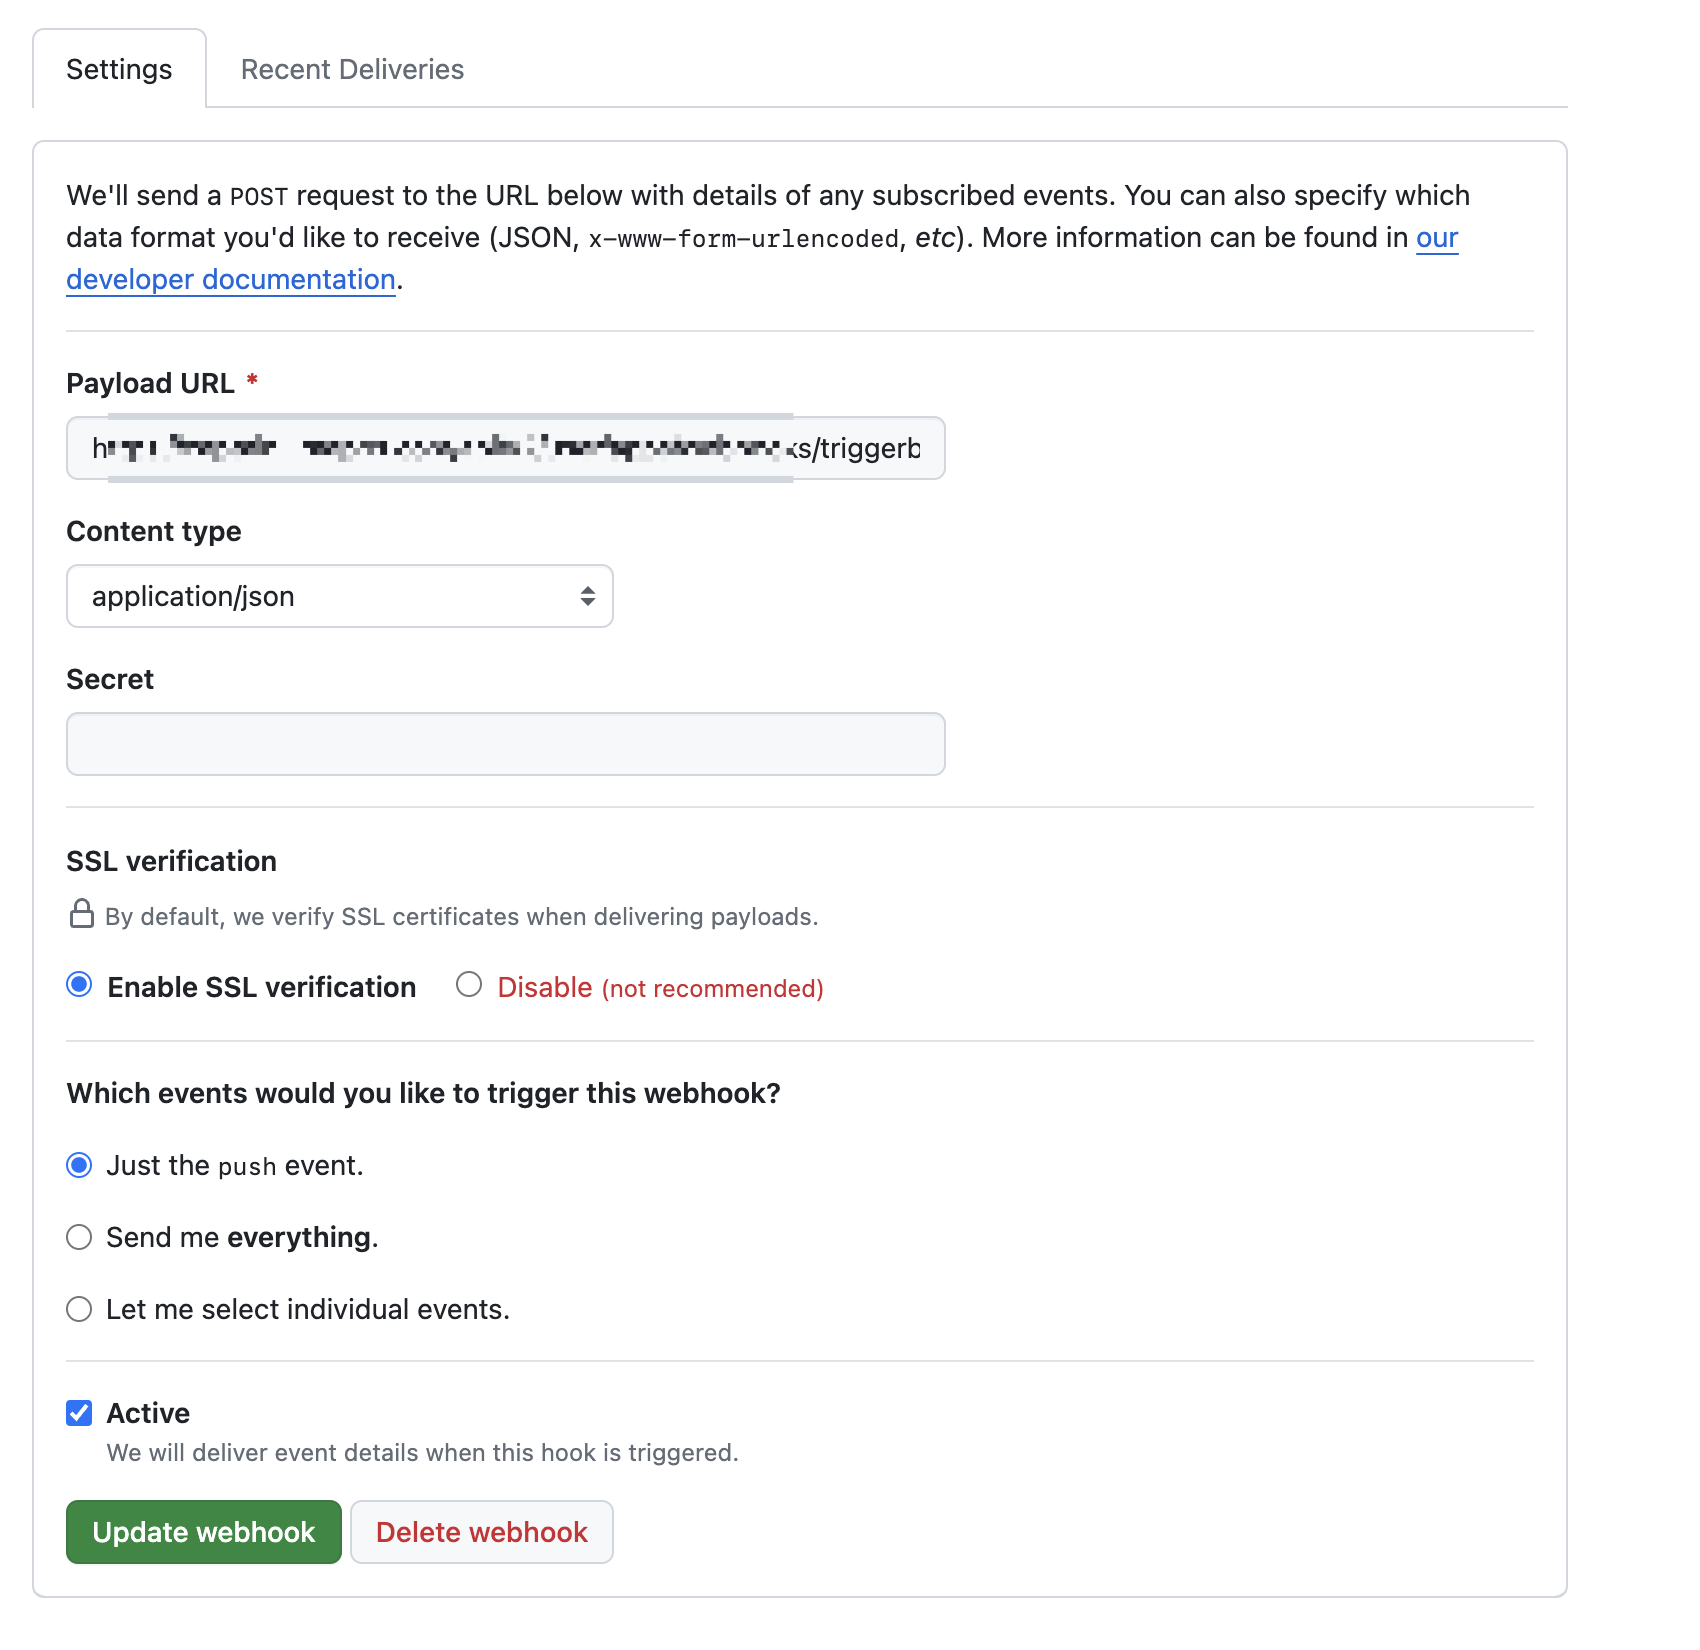This screenshot has width=1700, height=1650.
Task: Click the "Secret" field label
Action: click(x=110, y=680)
